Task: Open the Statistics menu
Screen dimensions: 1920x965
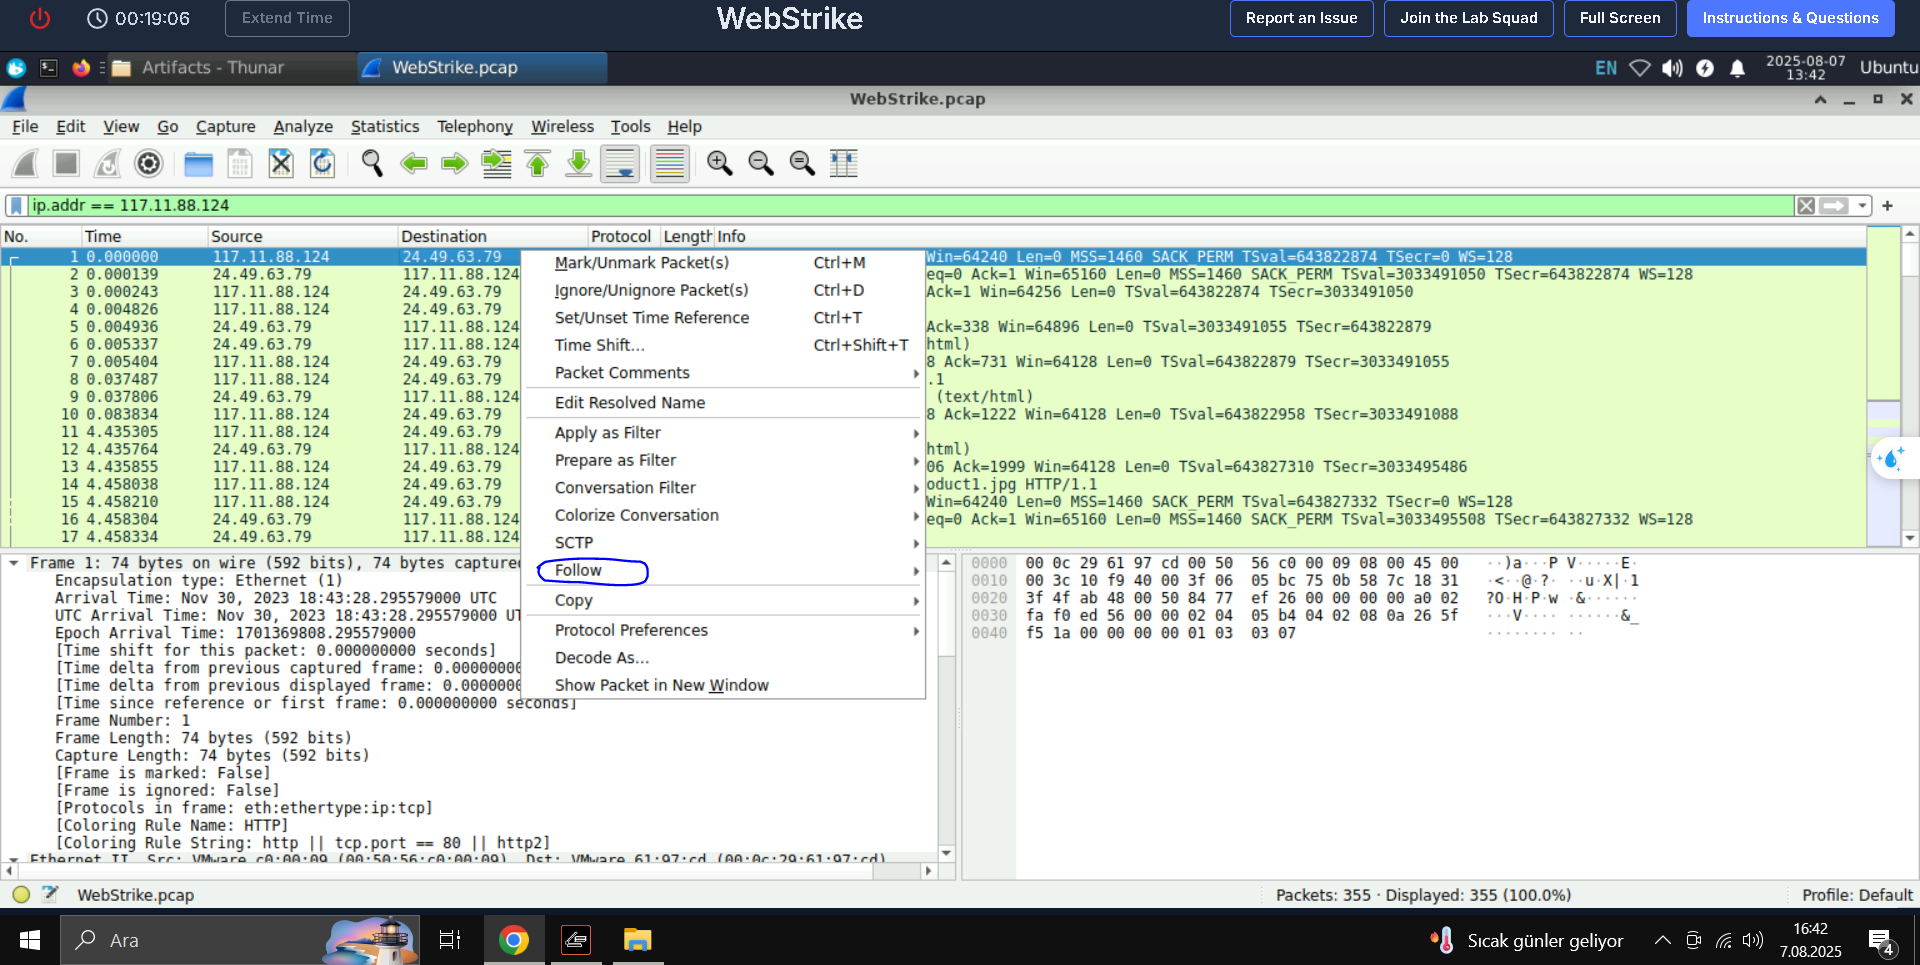Action: pos(385,126)
